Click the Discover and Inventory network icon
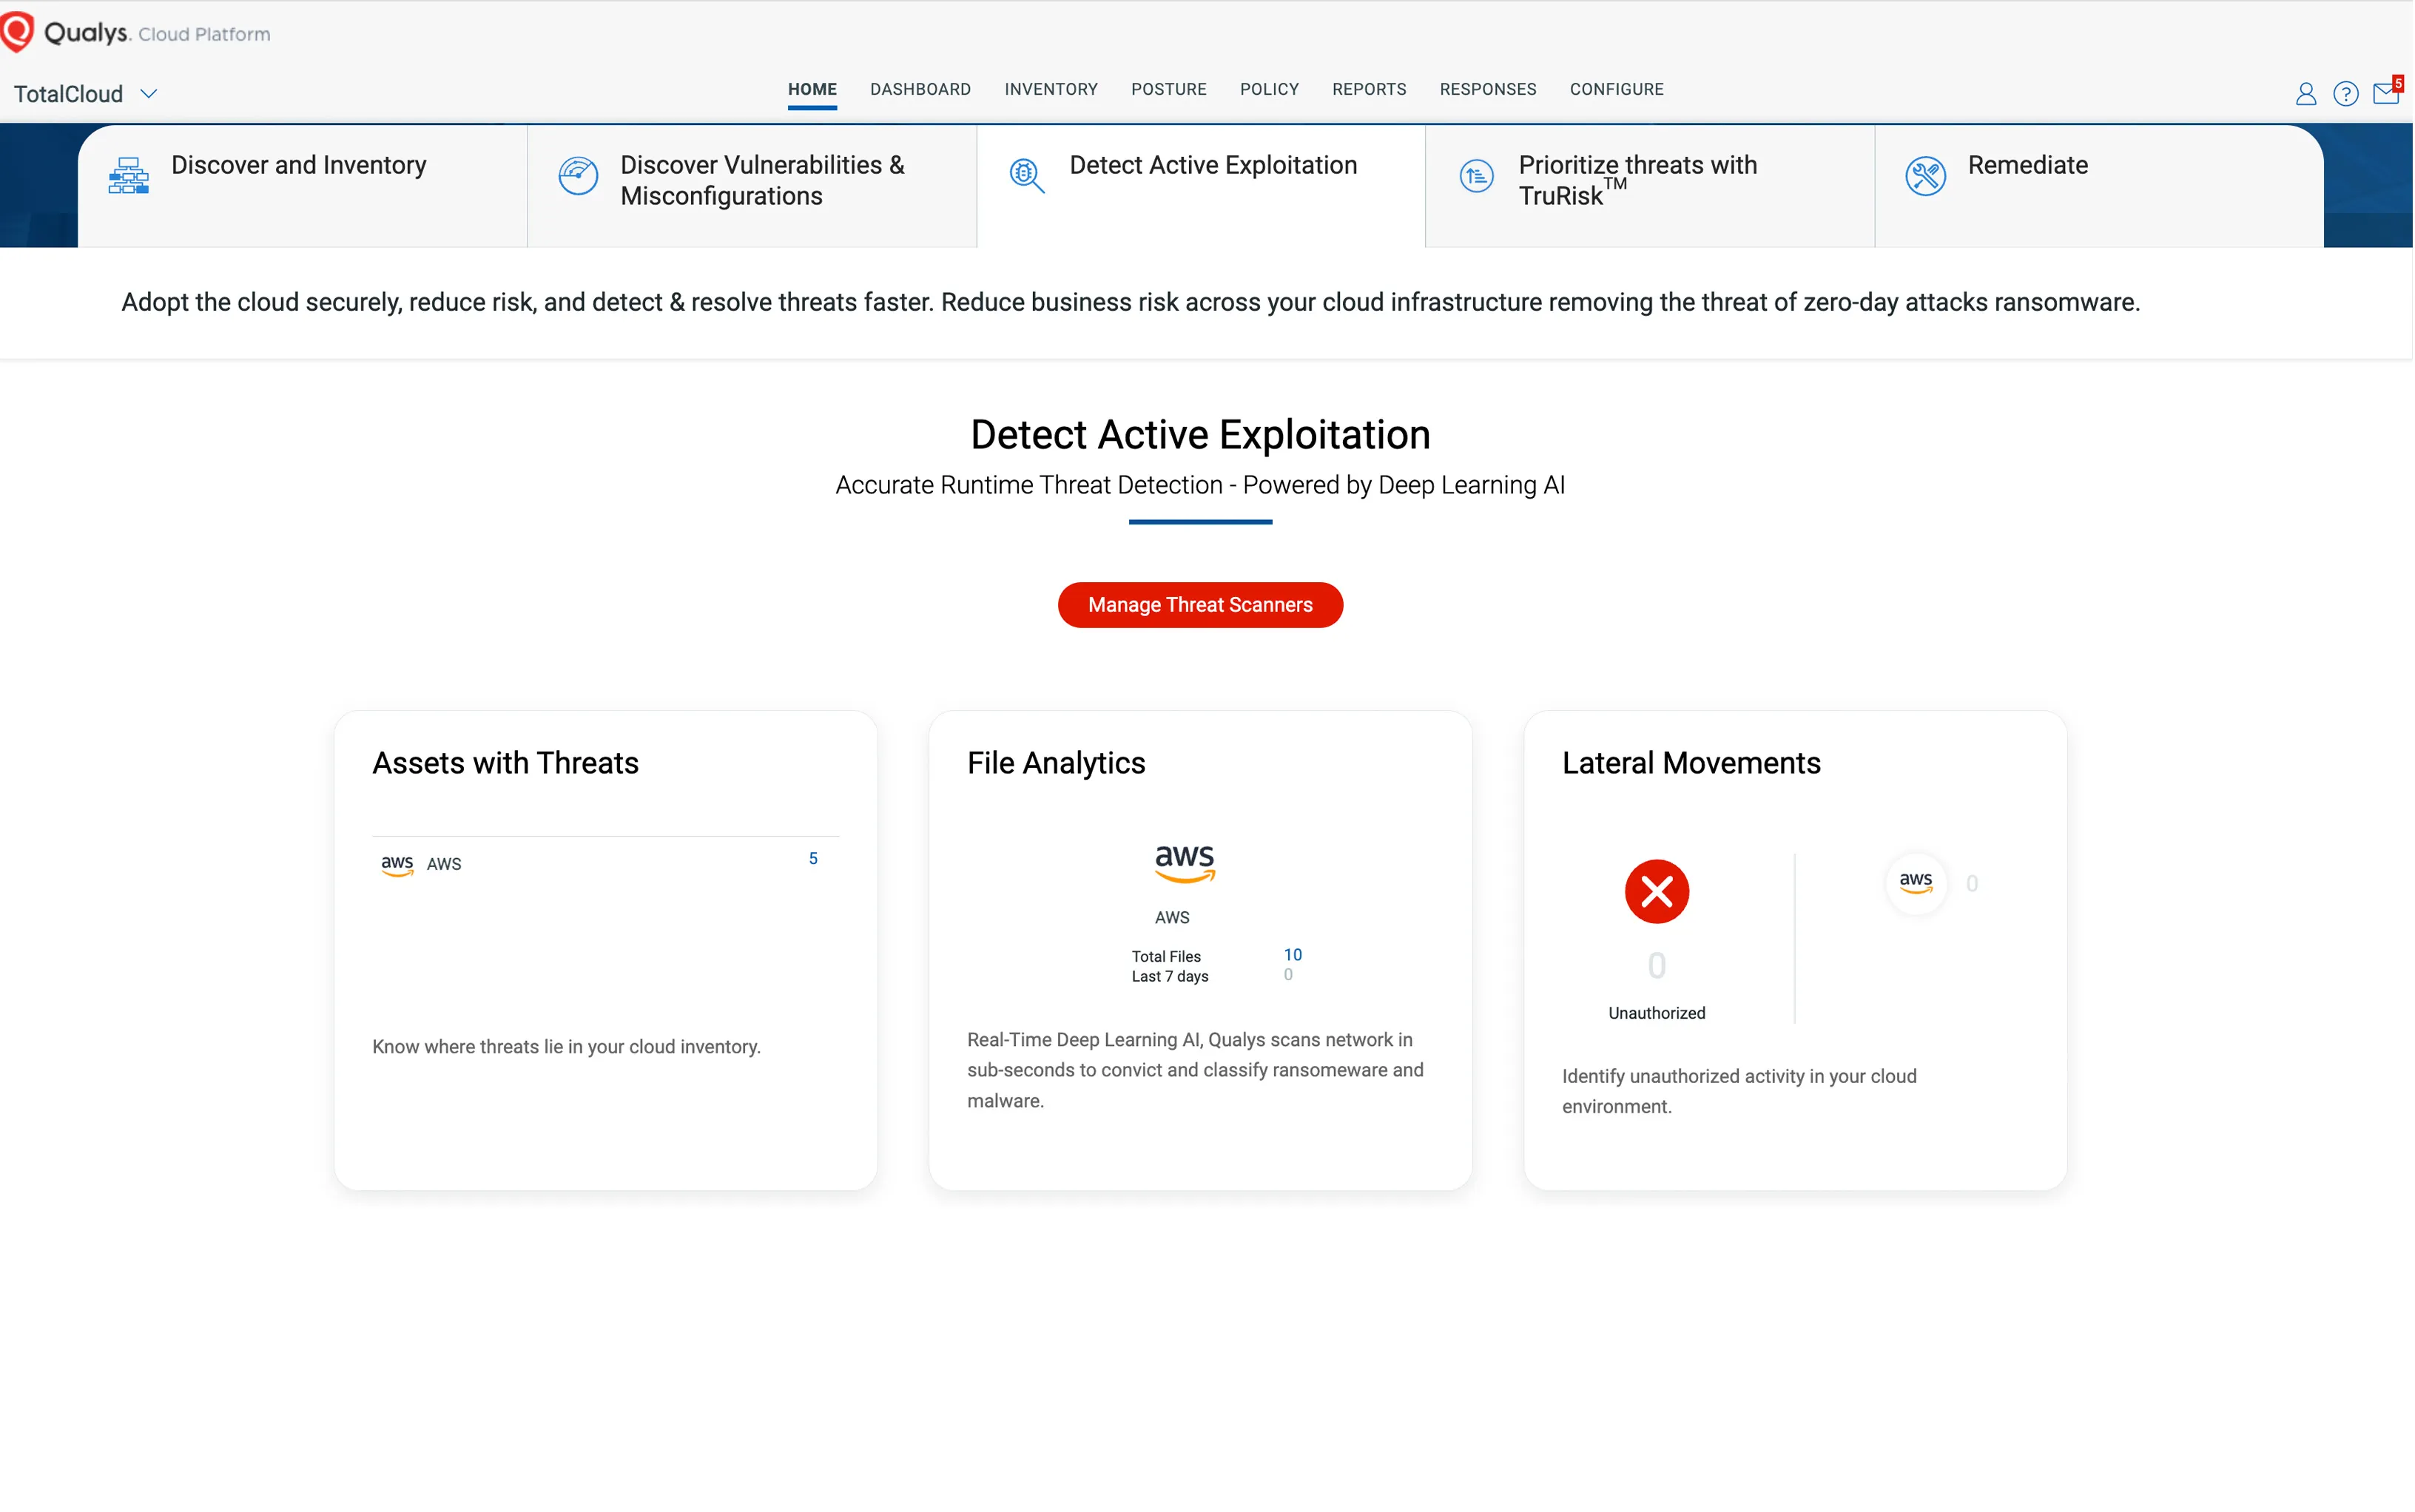 pyautogui.click(x=129, y=176)
